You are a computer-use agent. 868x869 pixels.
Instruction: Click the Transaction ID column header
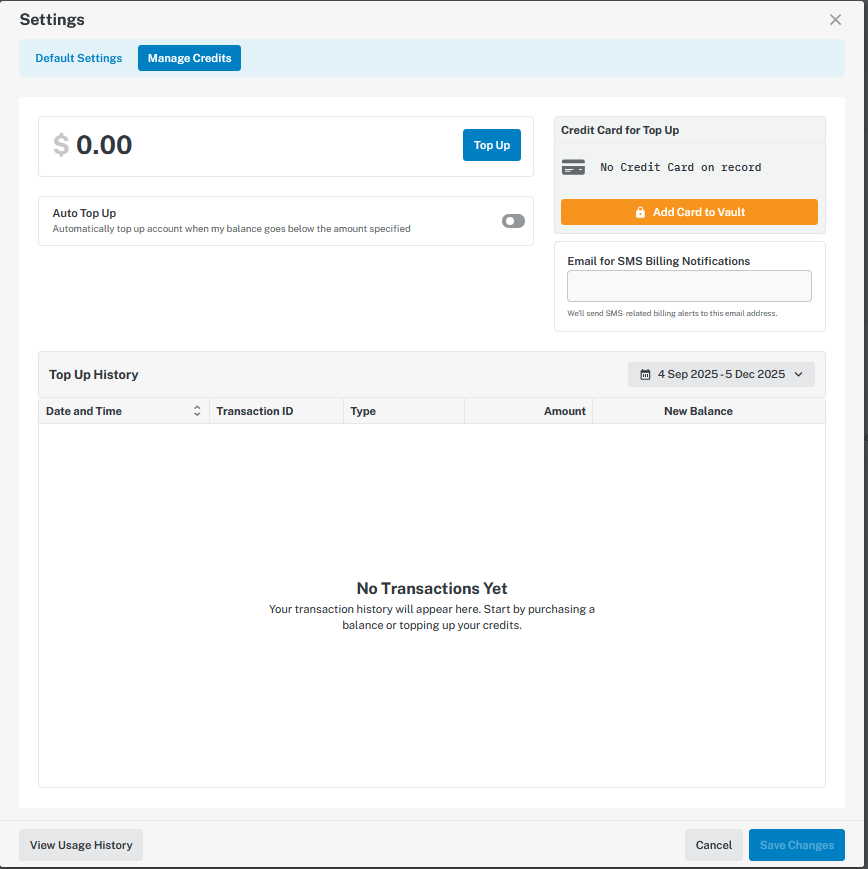255,411
